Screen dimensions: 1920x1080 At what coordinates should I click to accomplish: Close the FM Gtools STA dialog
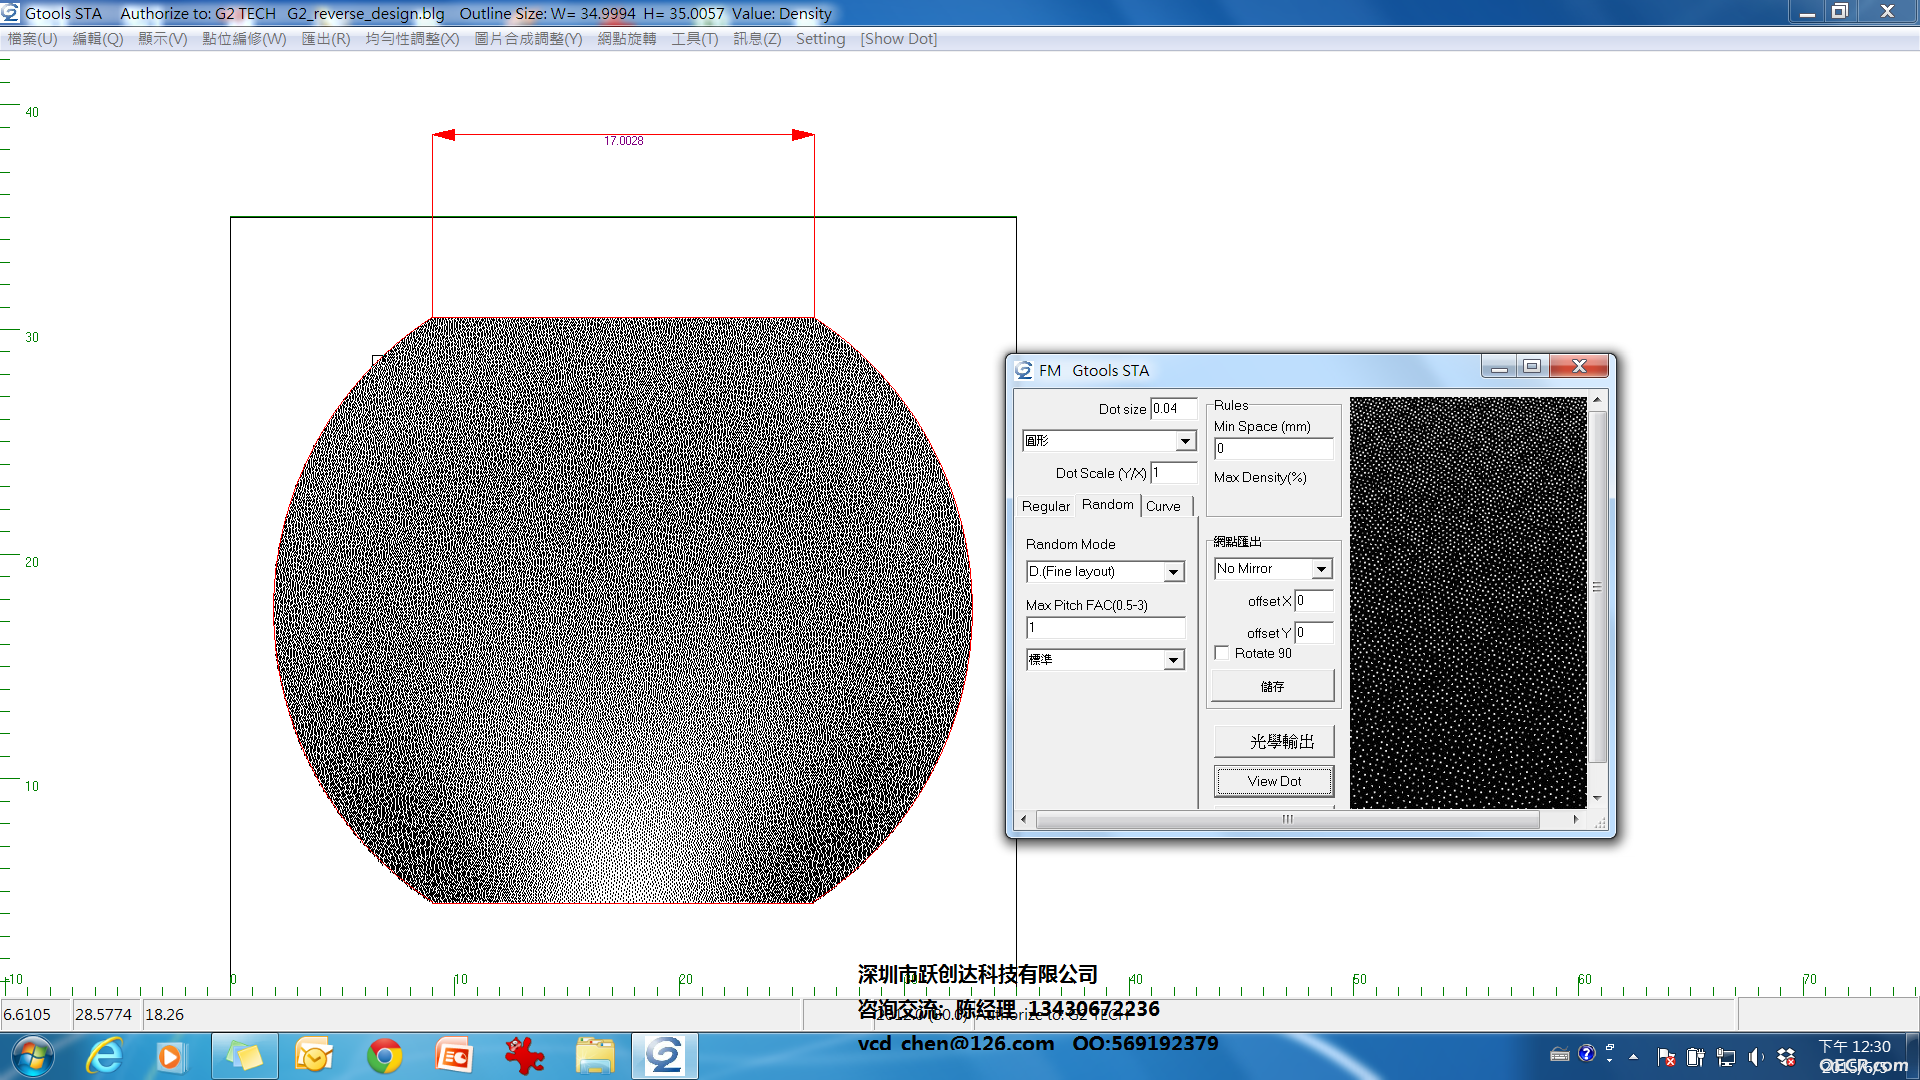tap(1579, 367)
